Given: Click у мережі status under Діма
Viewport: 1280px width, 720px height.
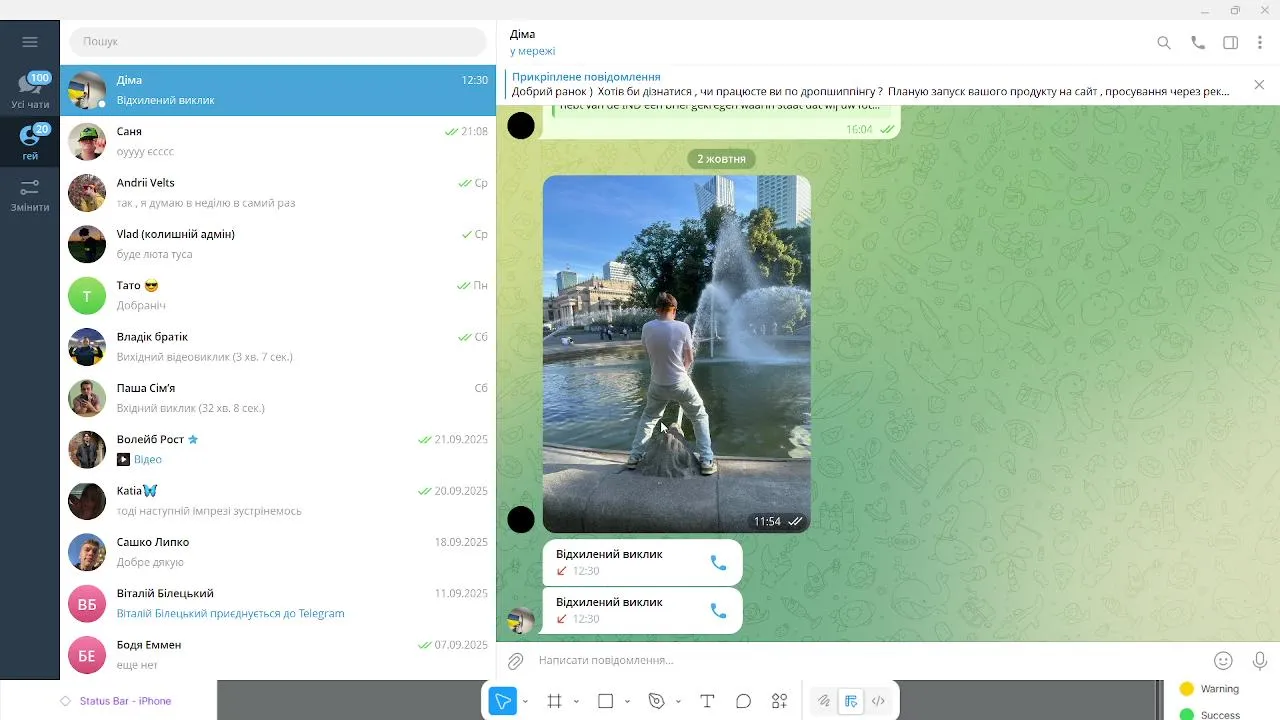Looking at the screenshot, I should pyautogui.click(x=532, y=51).
